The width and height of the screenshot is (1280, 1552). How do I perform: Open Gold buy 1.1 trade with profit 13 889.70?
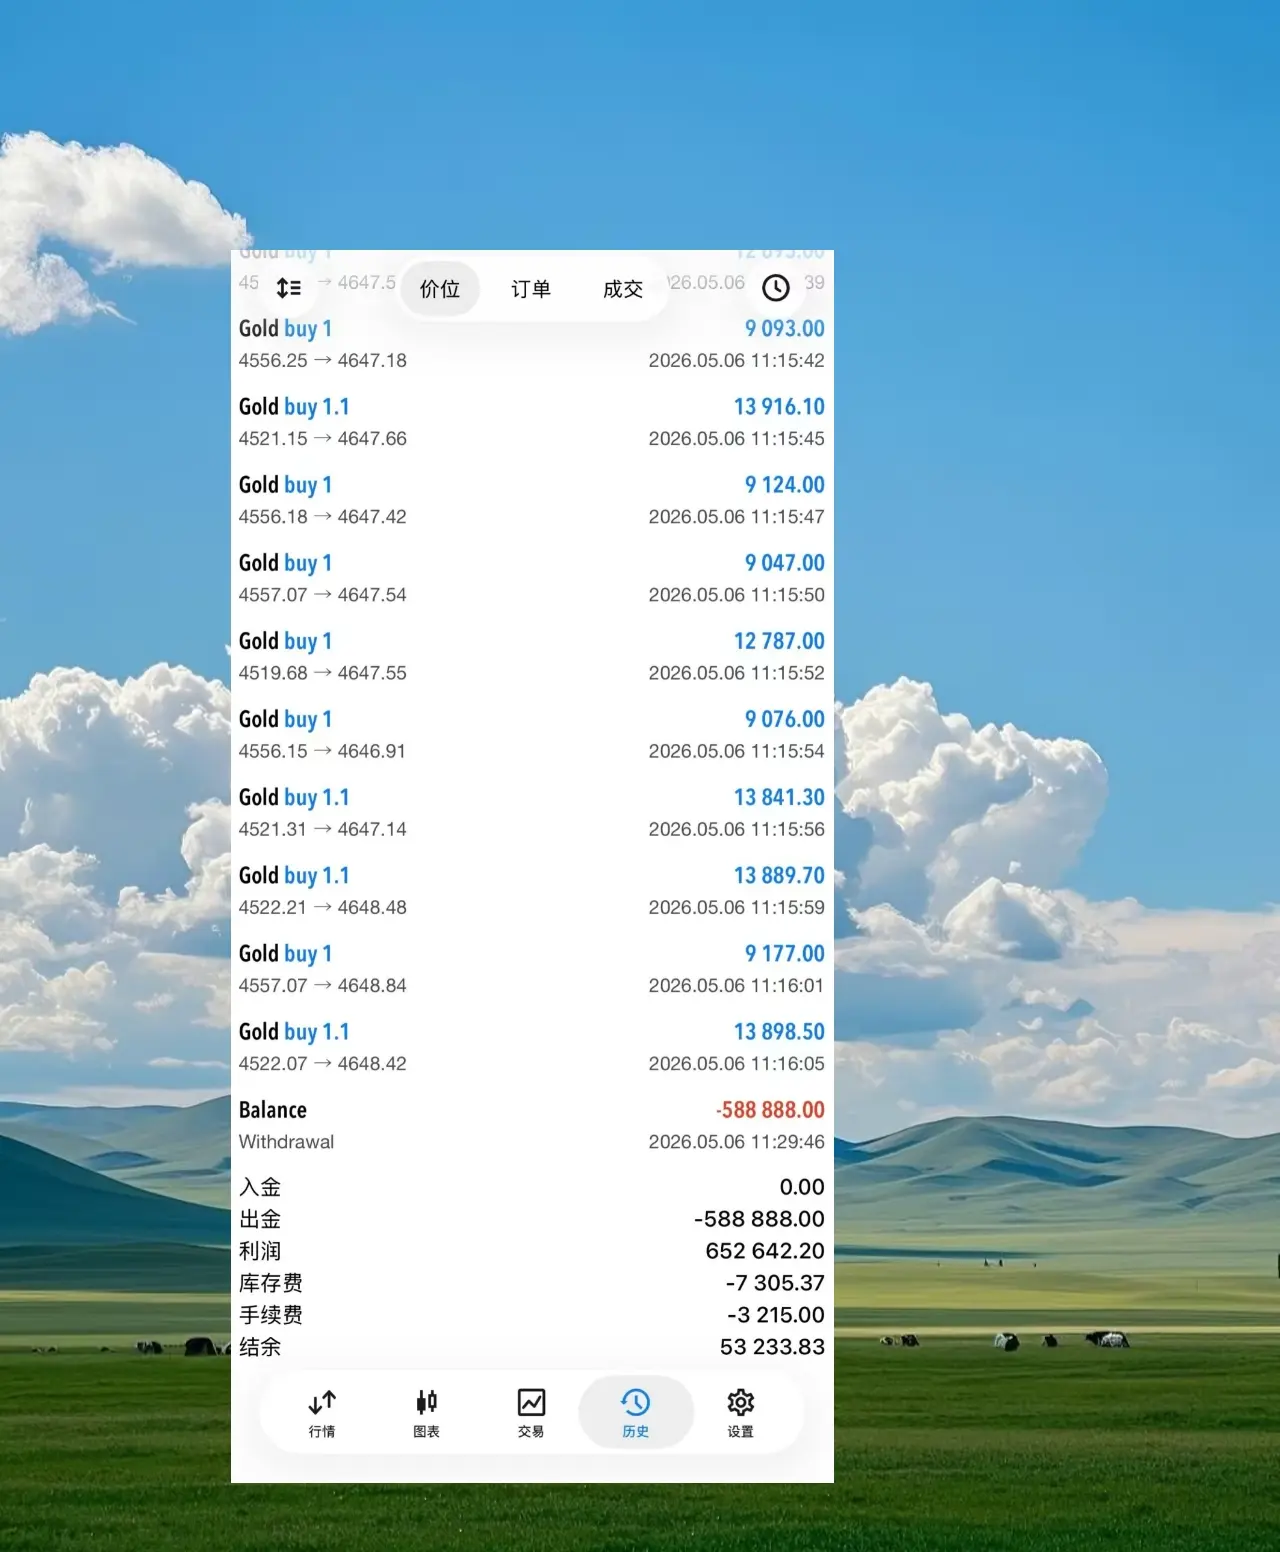coord(532,889)
